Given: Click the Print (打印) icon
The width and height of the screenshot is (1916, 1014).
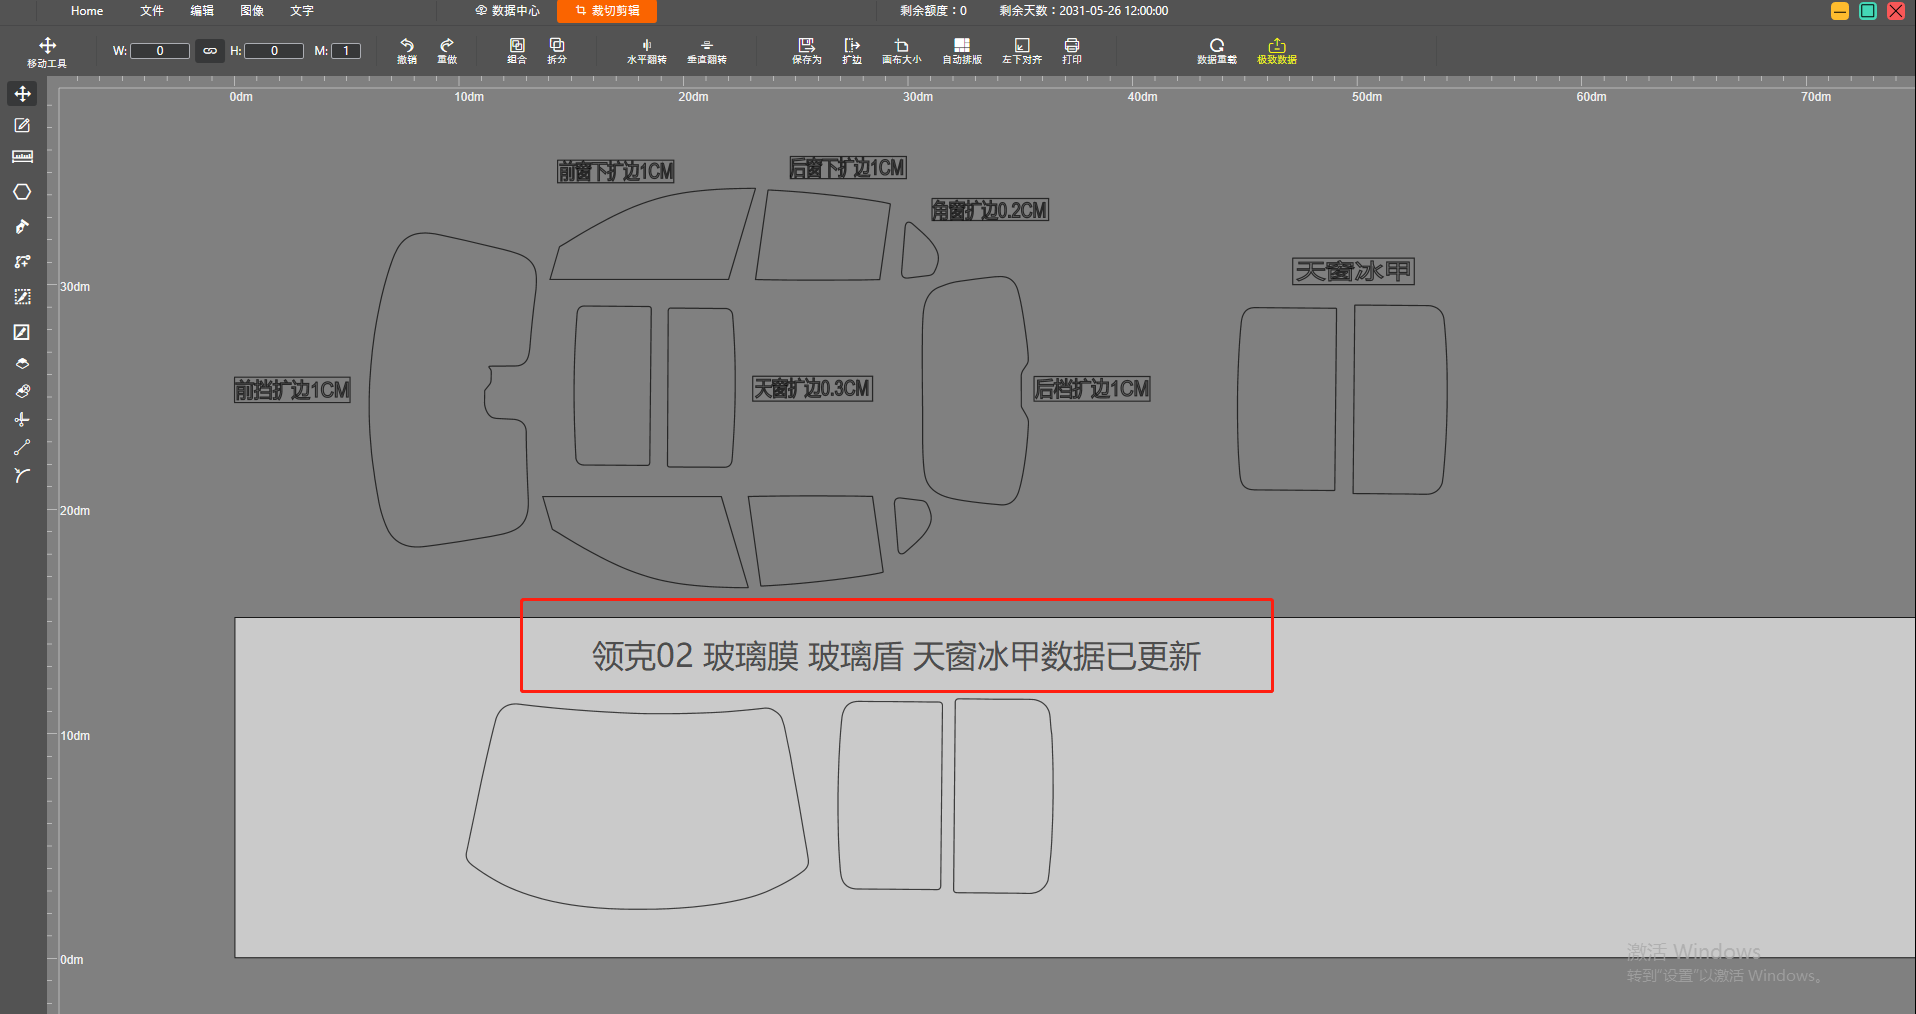Looking at the screenshot, I should click(1072, 51).
